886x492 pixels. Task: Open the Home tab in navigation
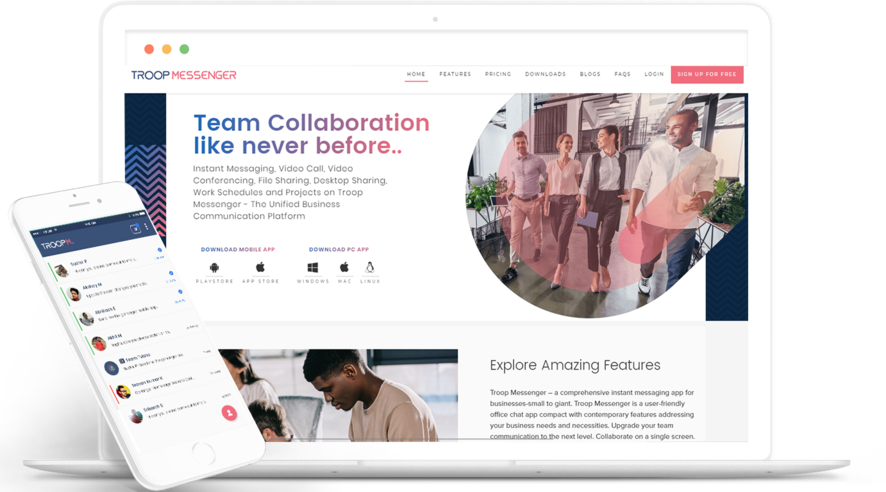pyautogui.click(x=416, y=75)
